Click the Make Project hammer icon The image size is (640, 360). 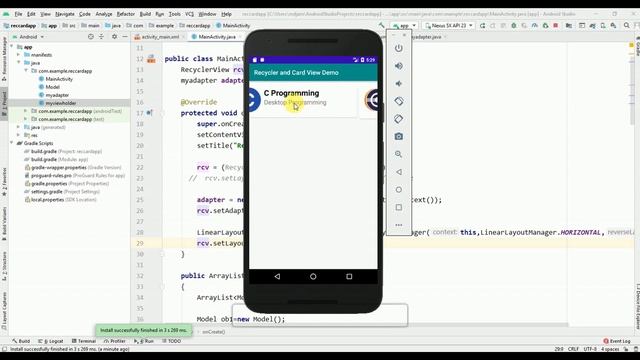(381, 25)
